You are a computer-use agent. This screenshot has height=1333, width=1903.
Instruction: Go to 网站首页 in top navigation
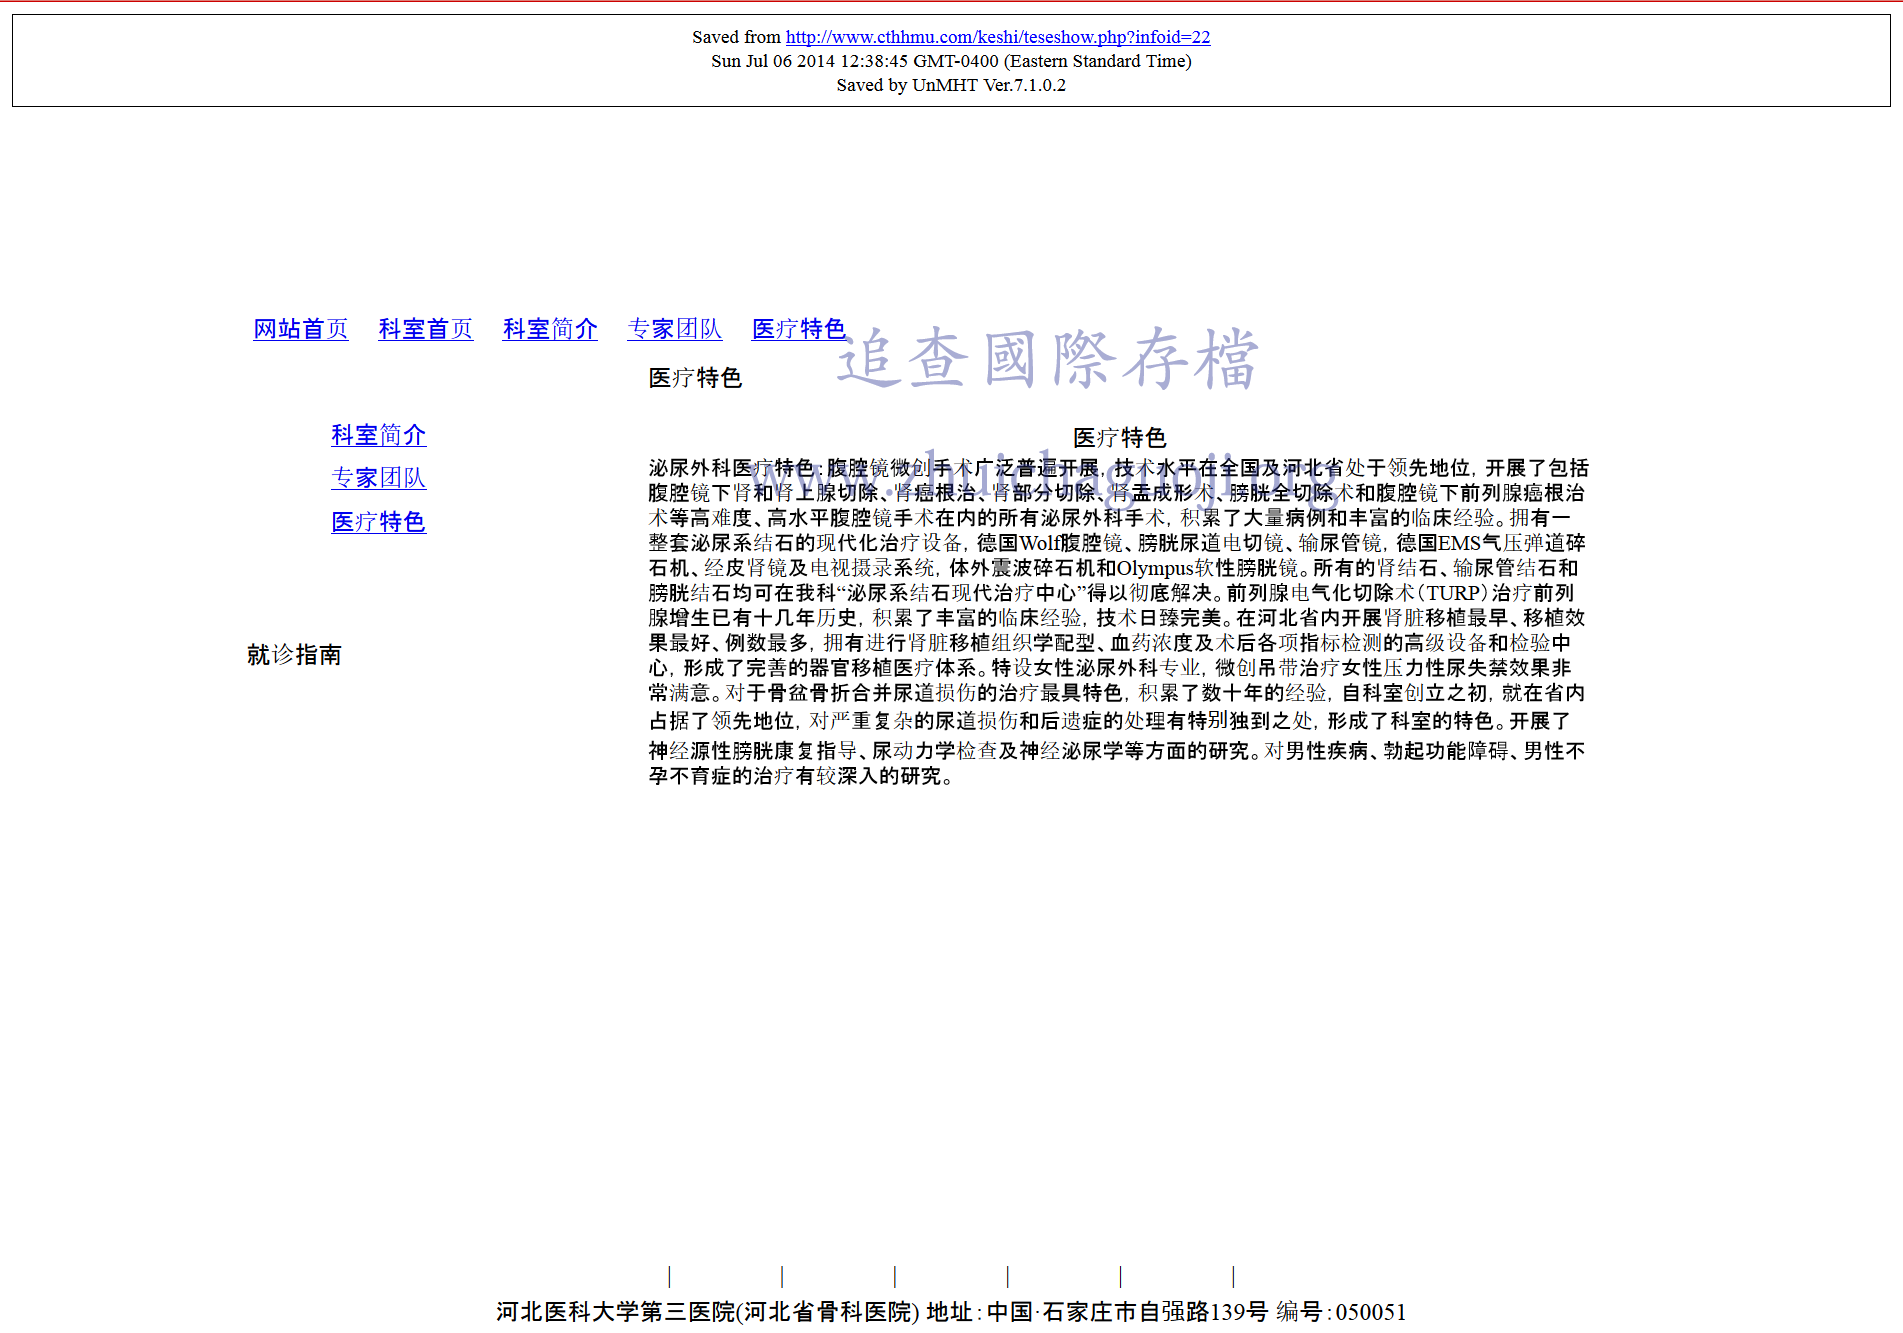point(300,329)
